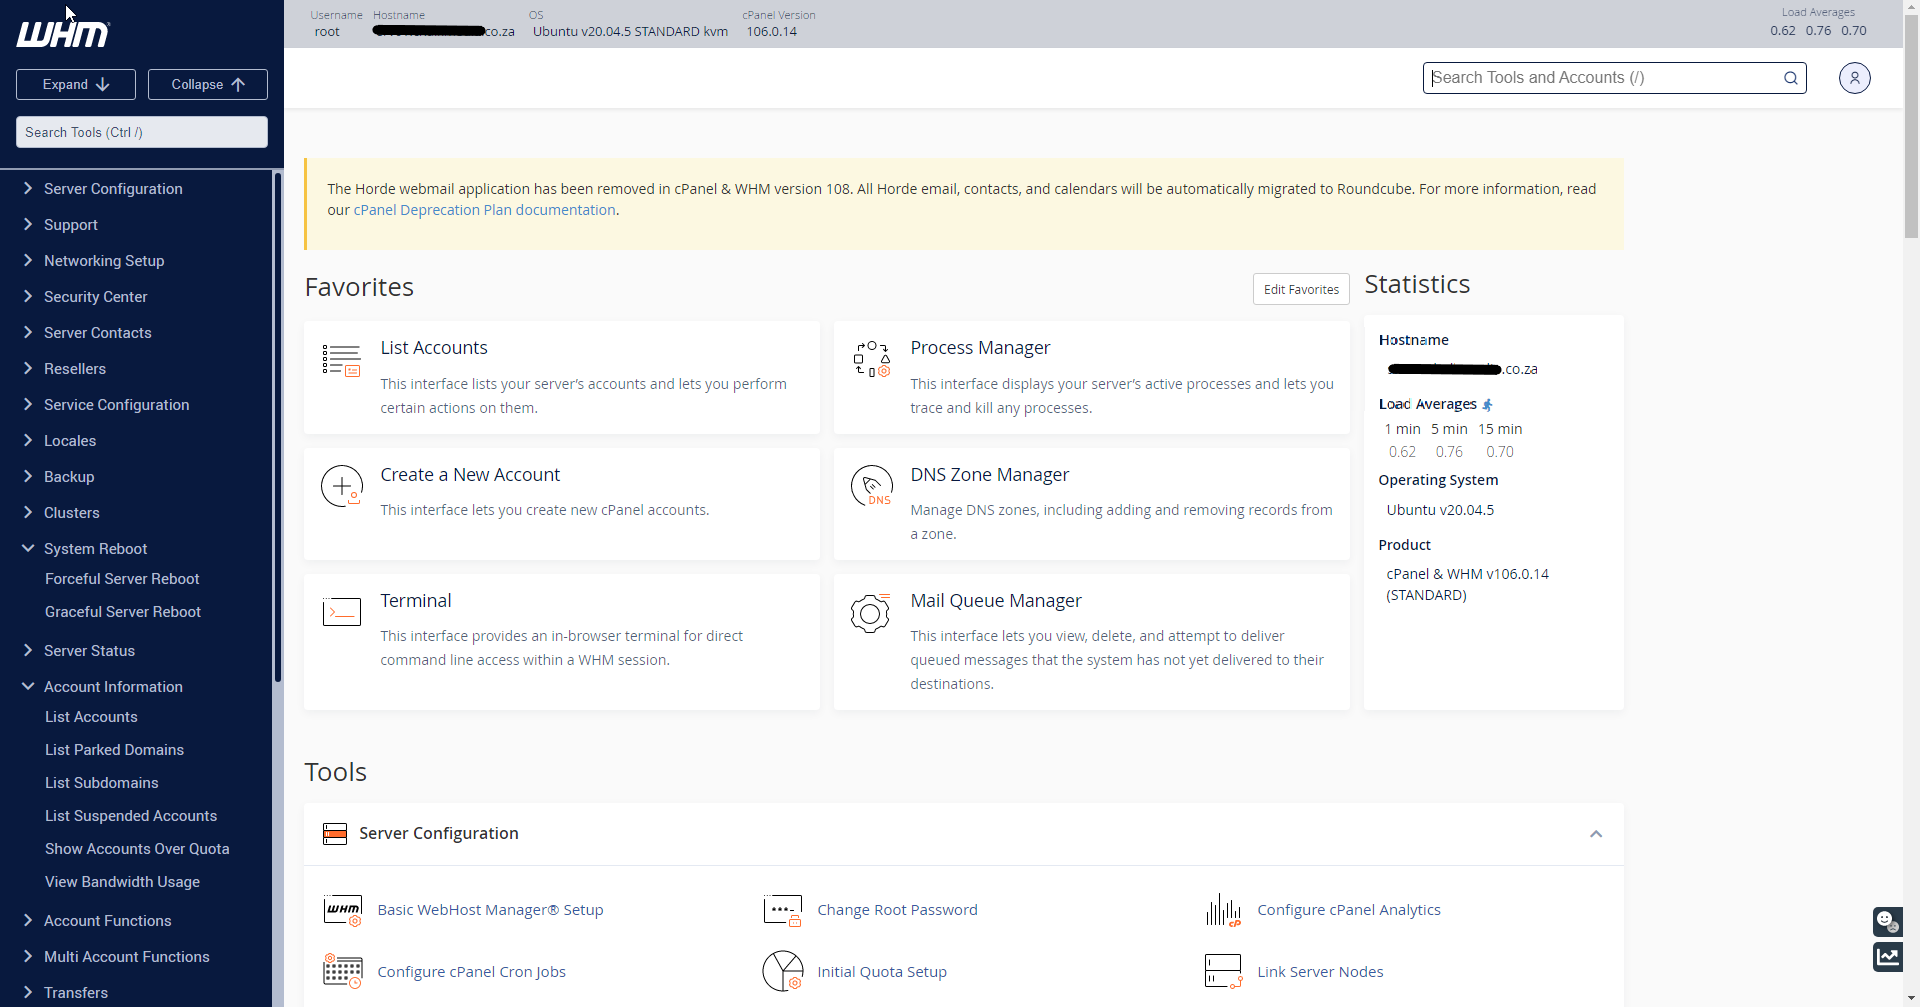Open the Basic WebHost Manager Setup link
The width and height of the screenshot is (1920, 1007).
[490, 910]
